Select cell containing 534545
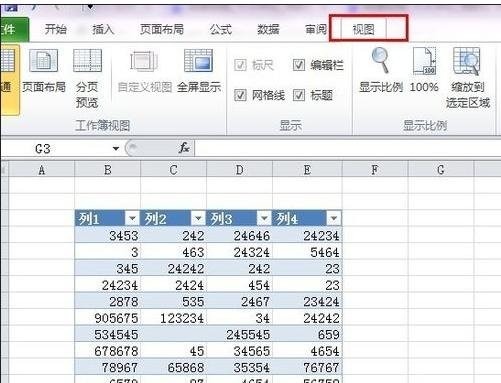Image resolution: width=501 pixels, height=383 pixels. [x=107, y=334]
